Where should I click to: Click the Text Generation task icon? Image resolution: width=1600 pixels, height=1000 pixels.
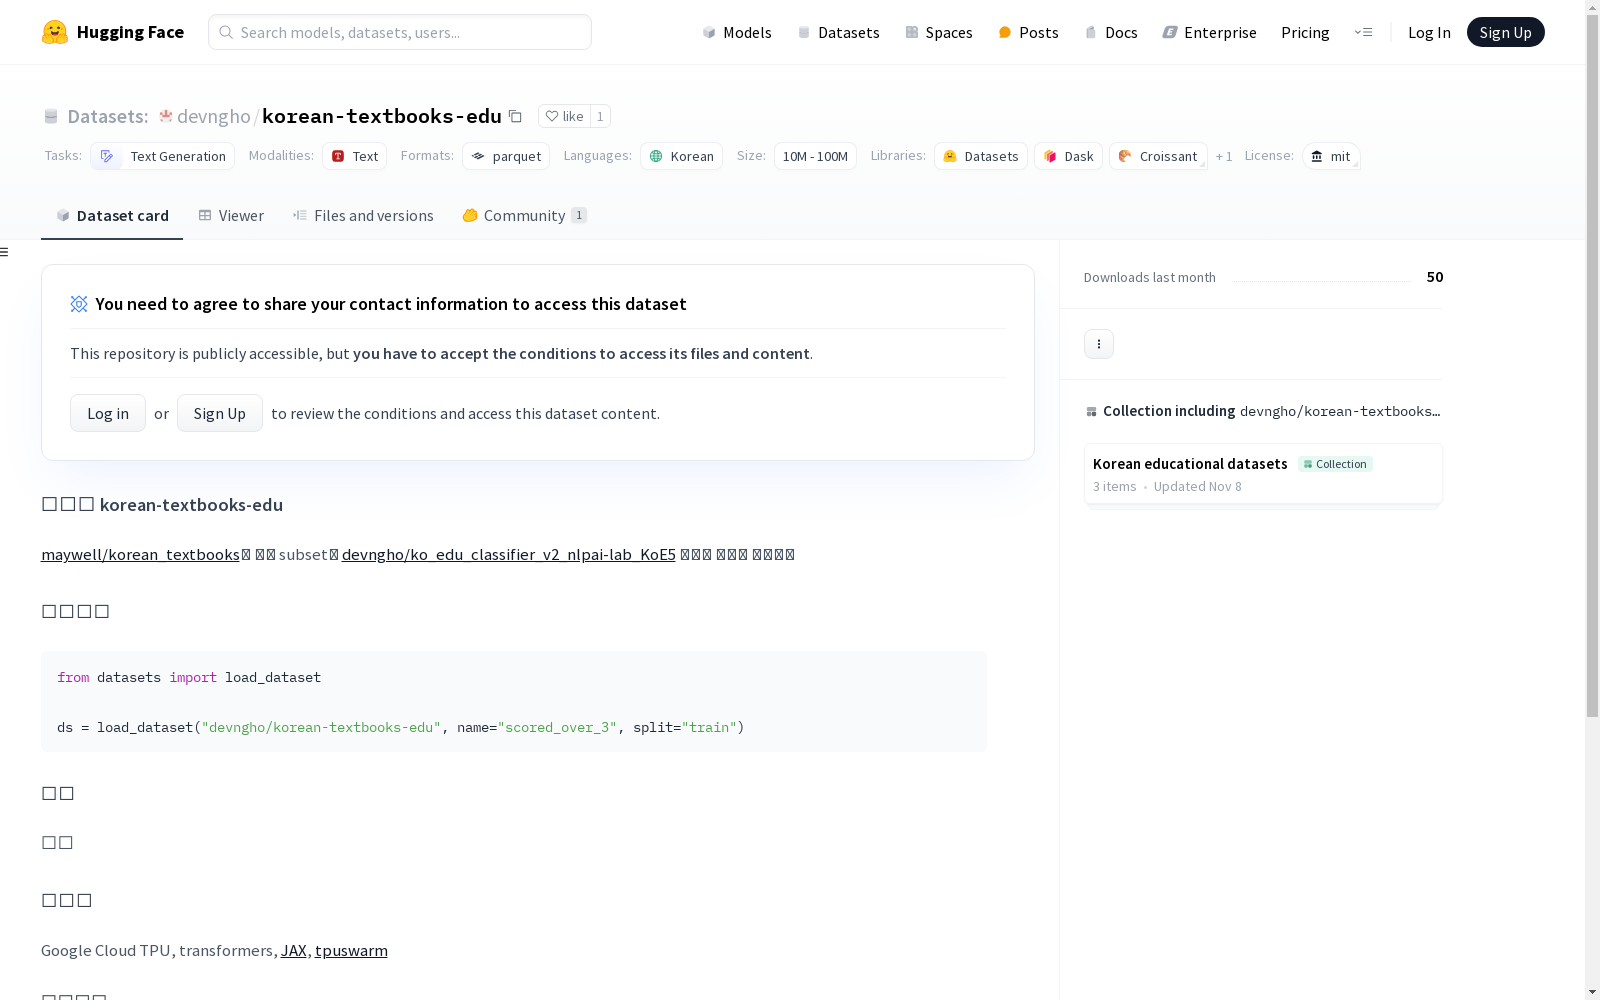(x=107, y=156)
